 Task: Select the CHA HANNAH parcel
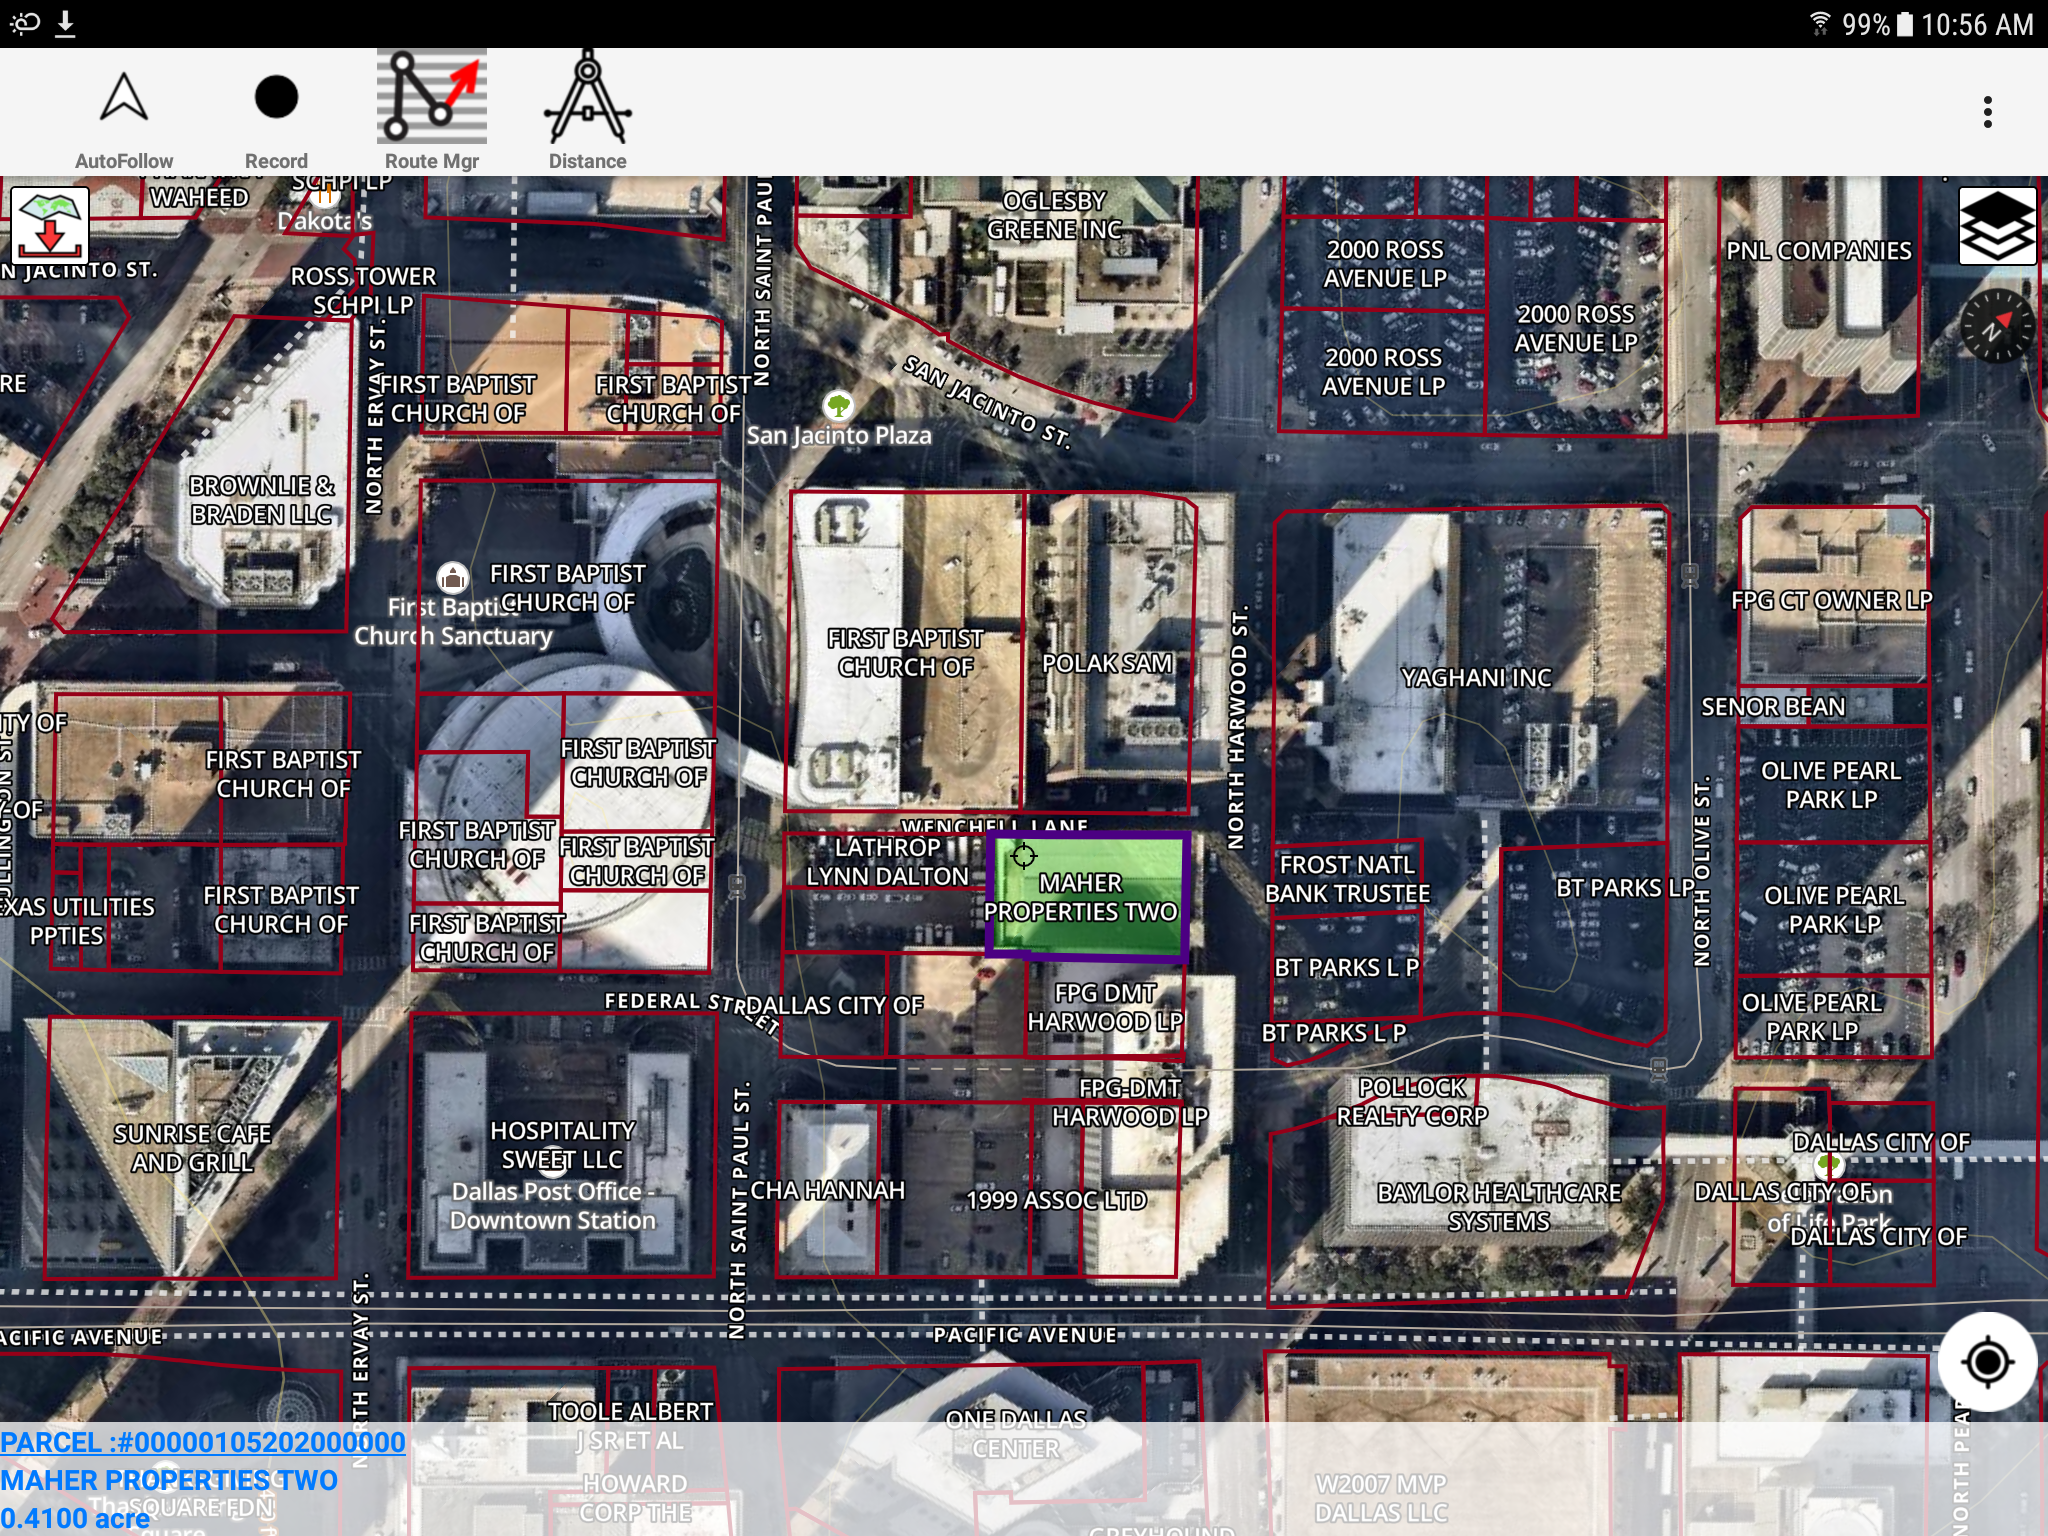pyautogui.click(x=828, y=1190)
